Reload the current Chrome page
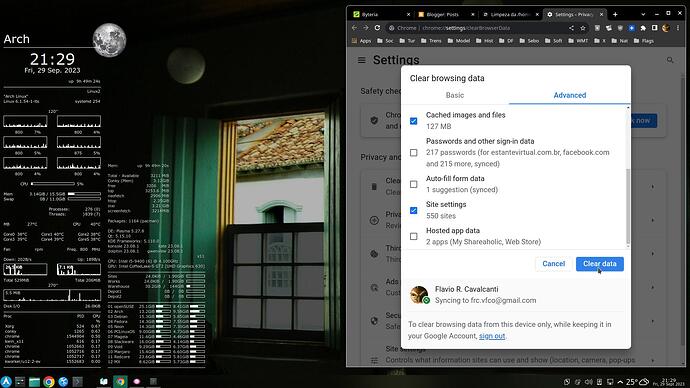The width and height of the screenshot is (690, 388). point(377,28)
